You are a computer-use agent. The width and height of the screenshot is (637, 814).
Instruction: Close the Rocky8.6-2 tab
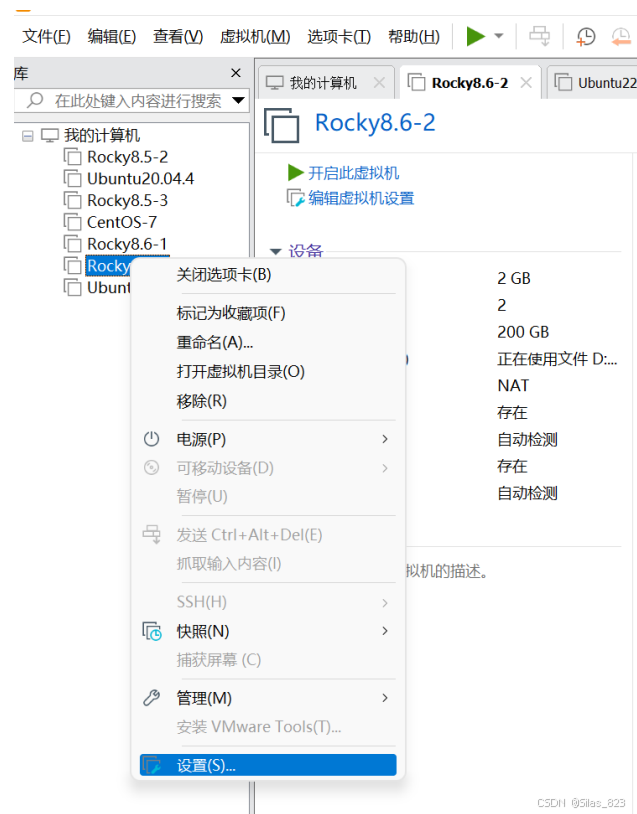[x=526, y=83]
